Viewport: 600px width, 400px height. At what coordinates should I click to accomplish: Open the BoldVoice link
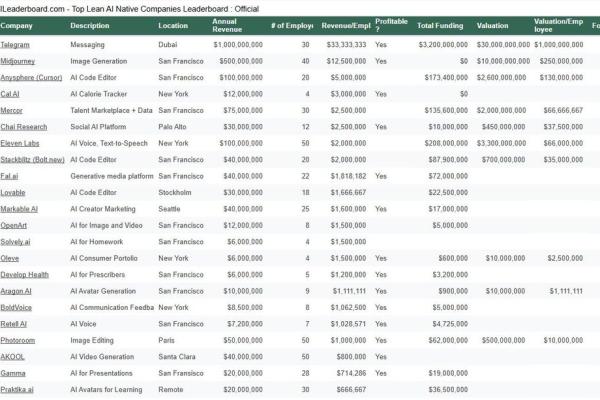click(x=16, y=308)
